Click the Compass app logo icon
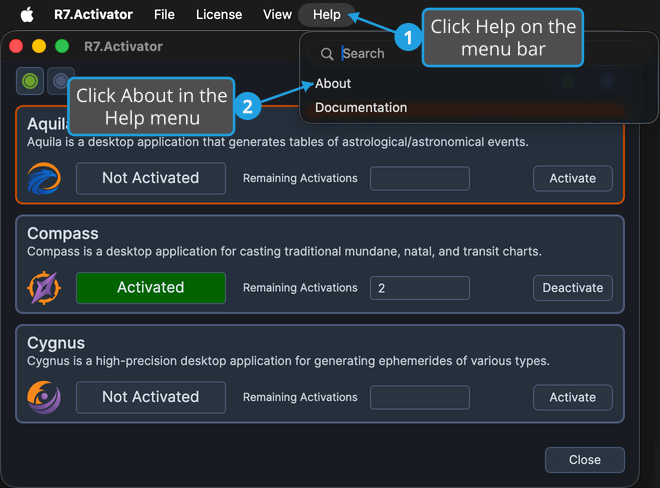 click(x=44, y=288)
